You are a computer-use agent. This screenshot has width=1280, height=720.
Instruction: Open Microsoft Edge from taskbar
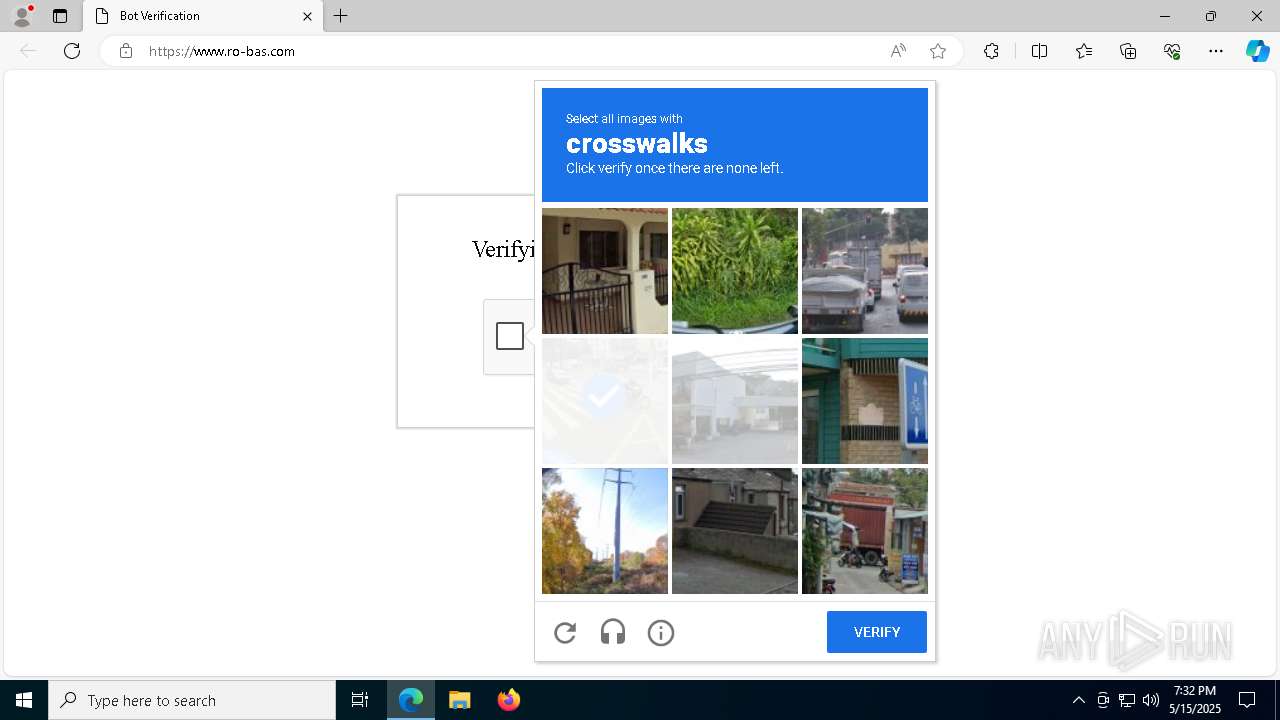[411, 700]
